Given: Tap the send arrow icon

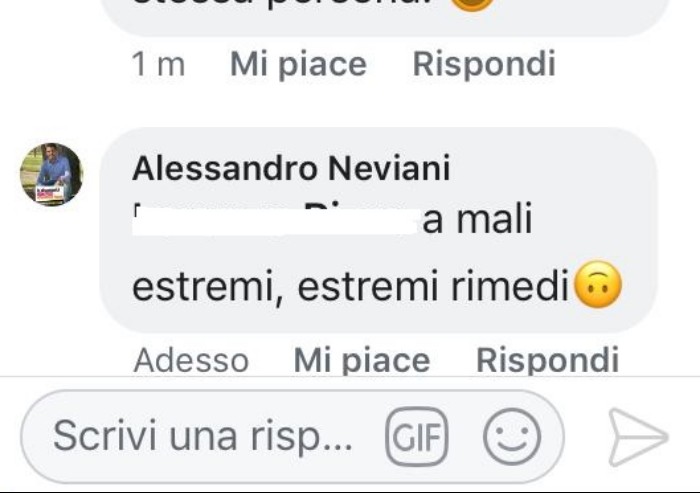Looking at the screenshot, I should [638, 437].
